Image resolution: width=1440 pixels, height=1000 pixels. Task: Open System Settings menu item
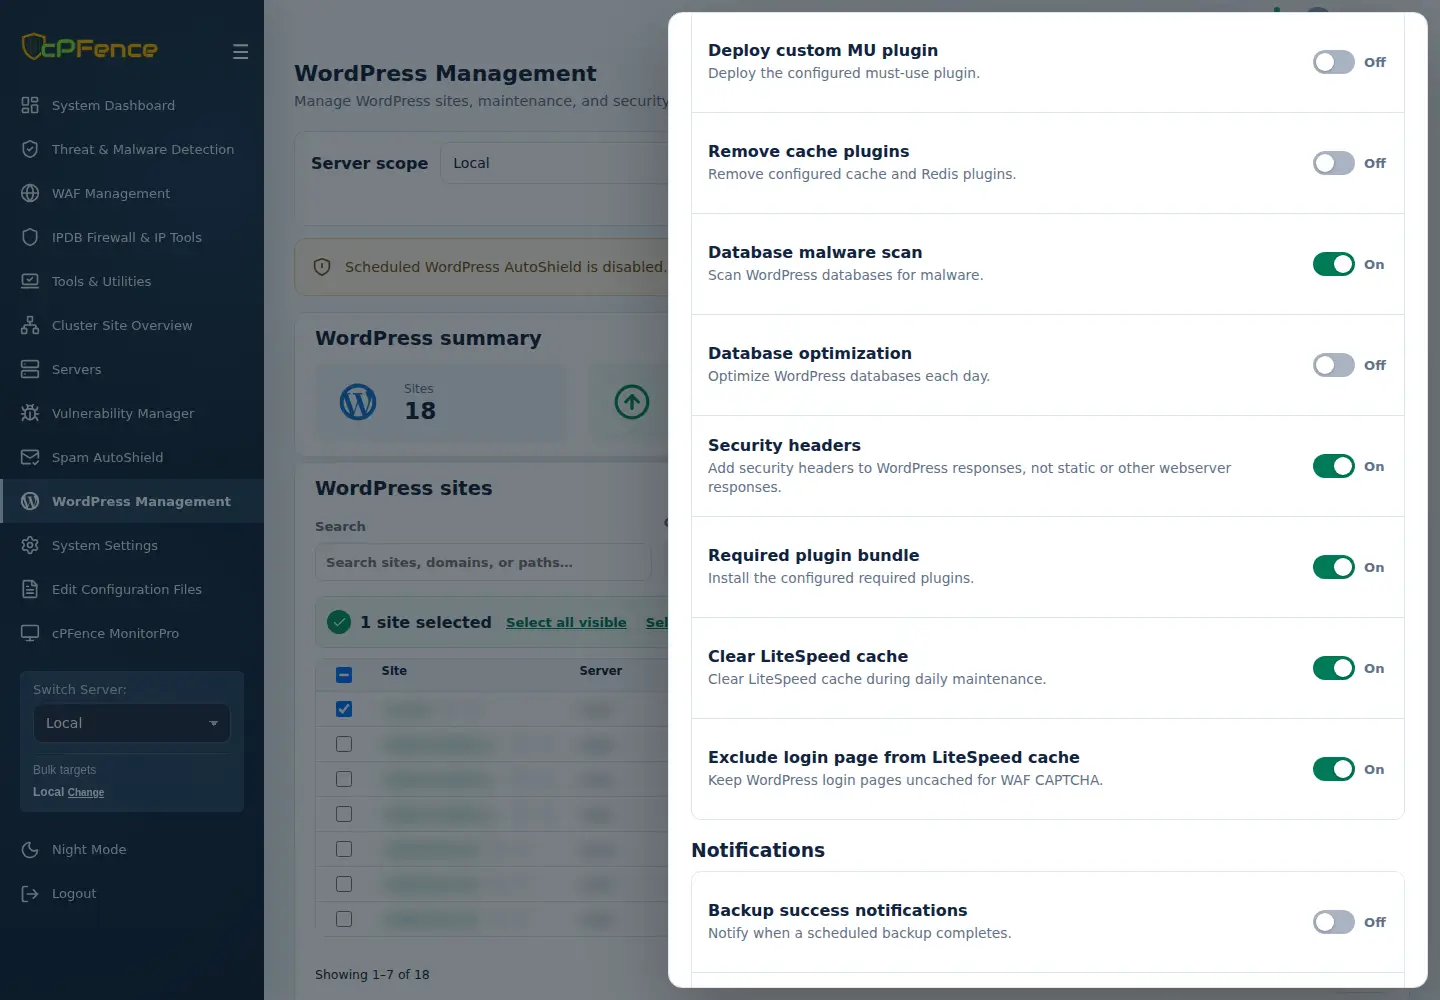132,545
